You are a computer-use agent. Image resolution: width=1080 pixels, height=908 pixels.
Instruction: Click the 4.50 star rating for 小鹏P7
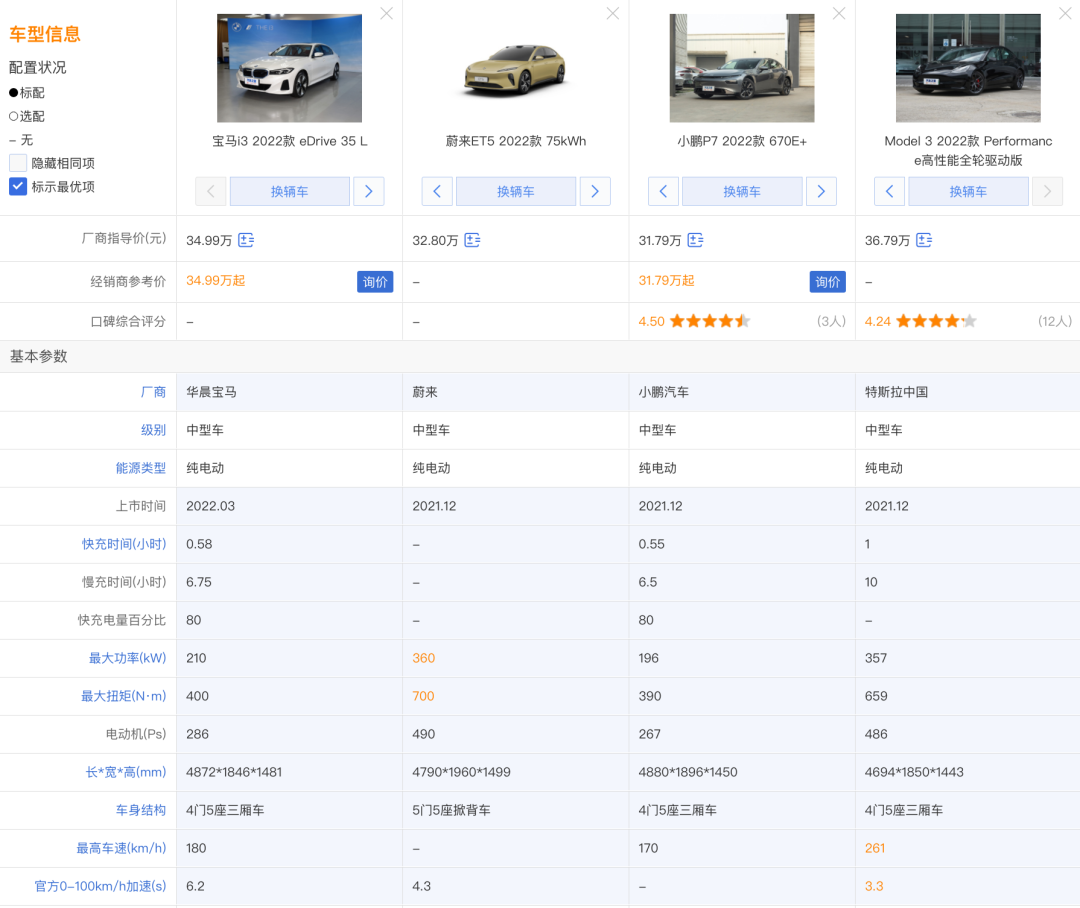694,321
